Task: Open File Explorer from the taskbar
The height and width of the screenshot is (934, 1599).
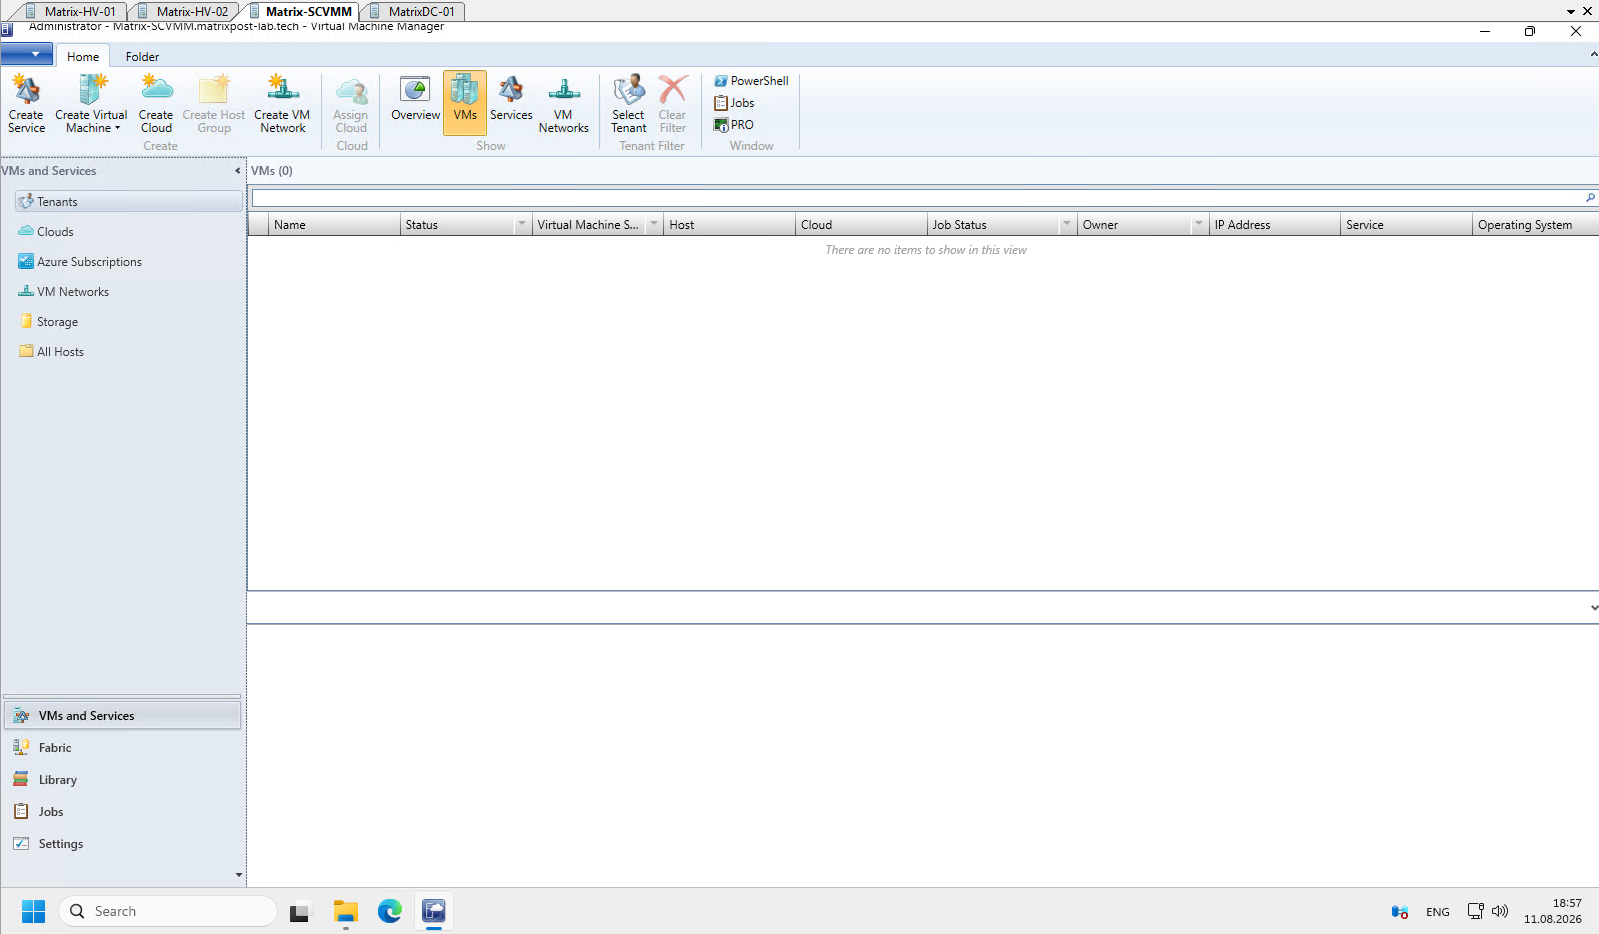Action: [346, 911]
